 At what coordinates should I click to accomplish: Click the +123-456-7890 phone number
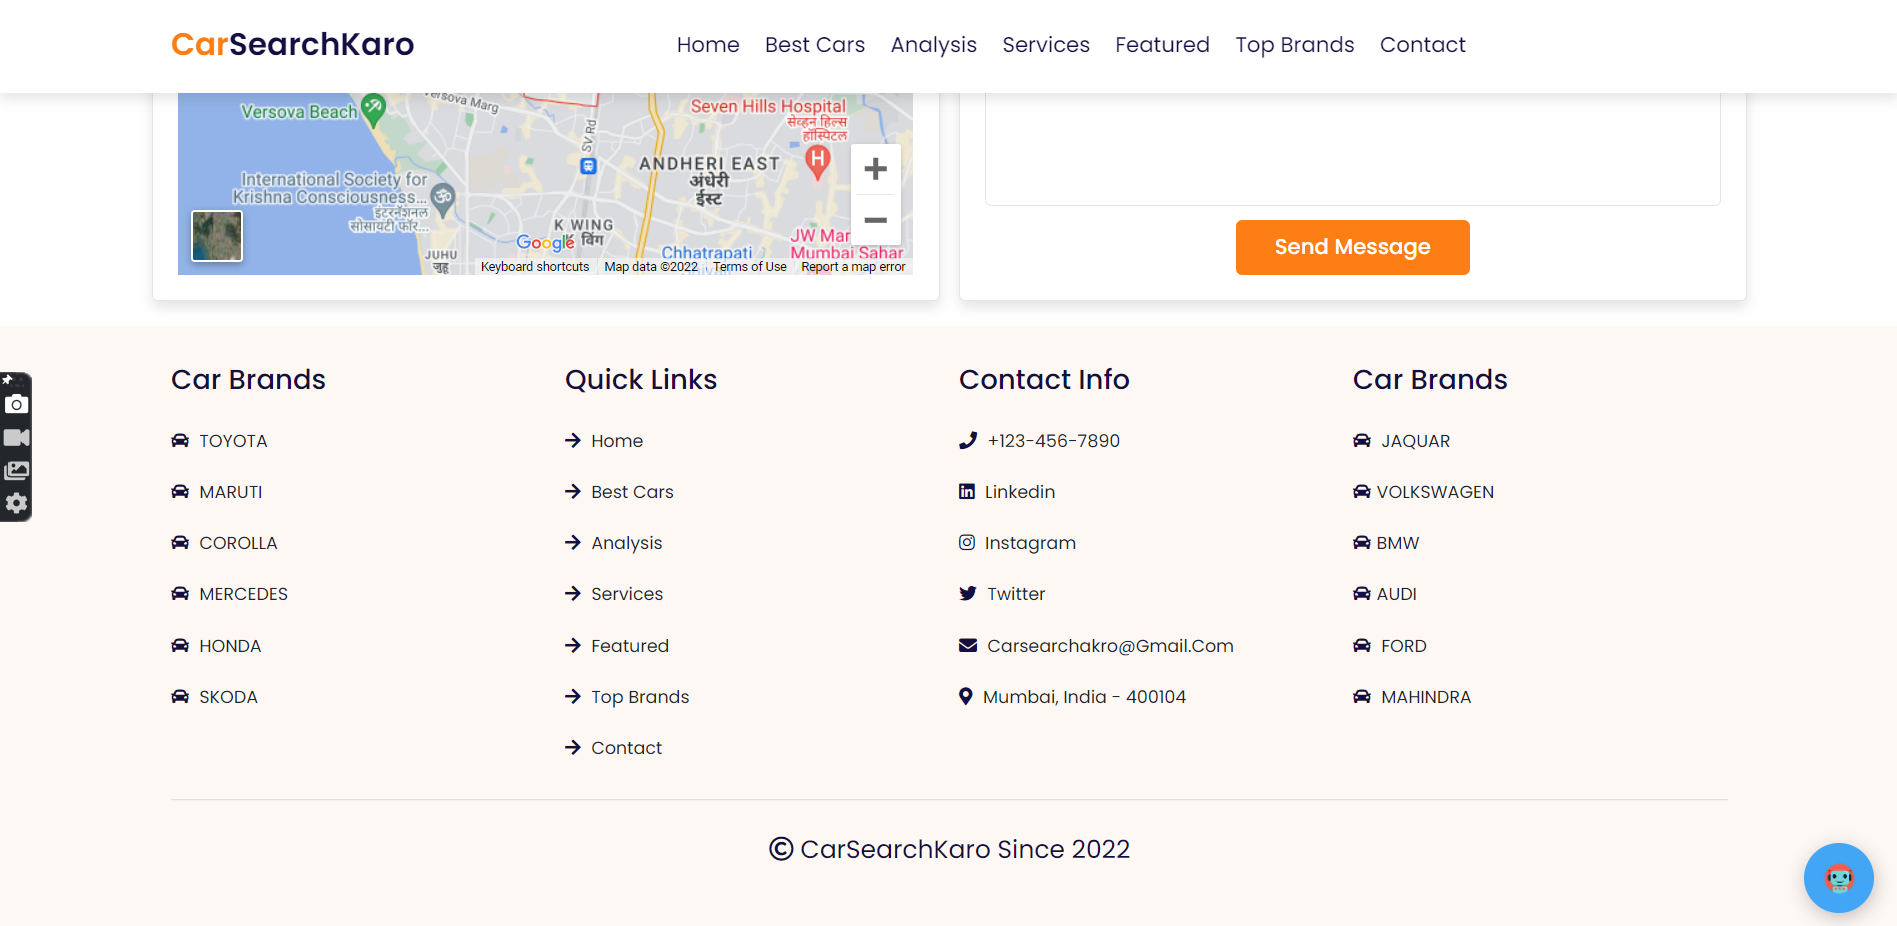(1053, 440)
